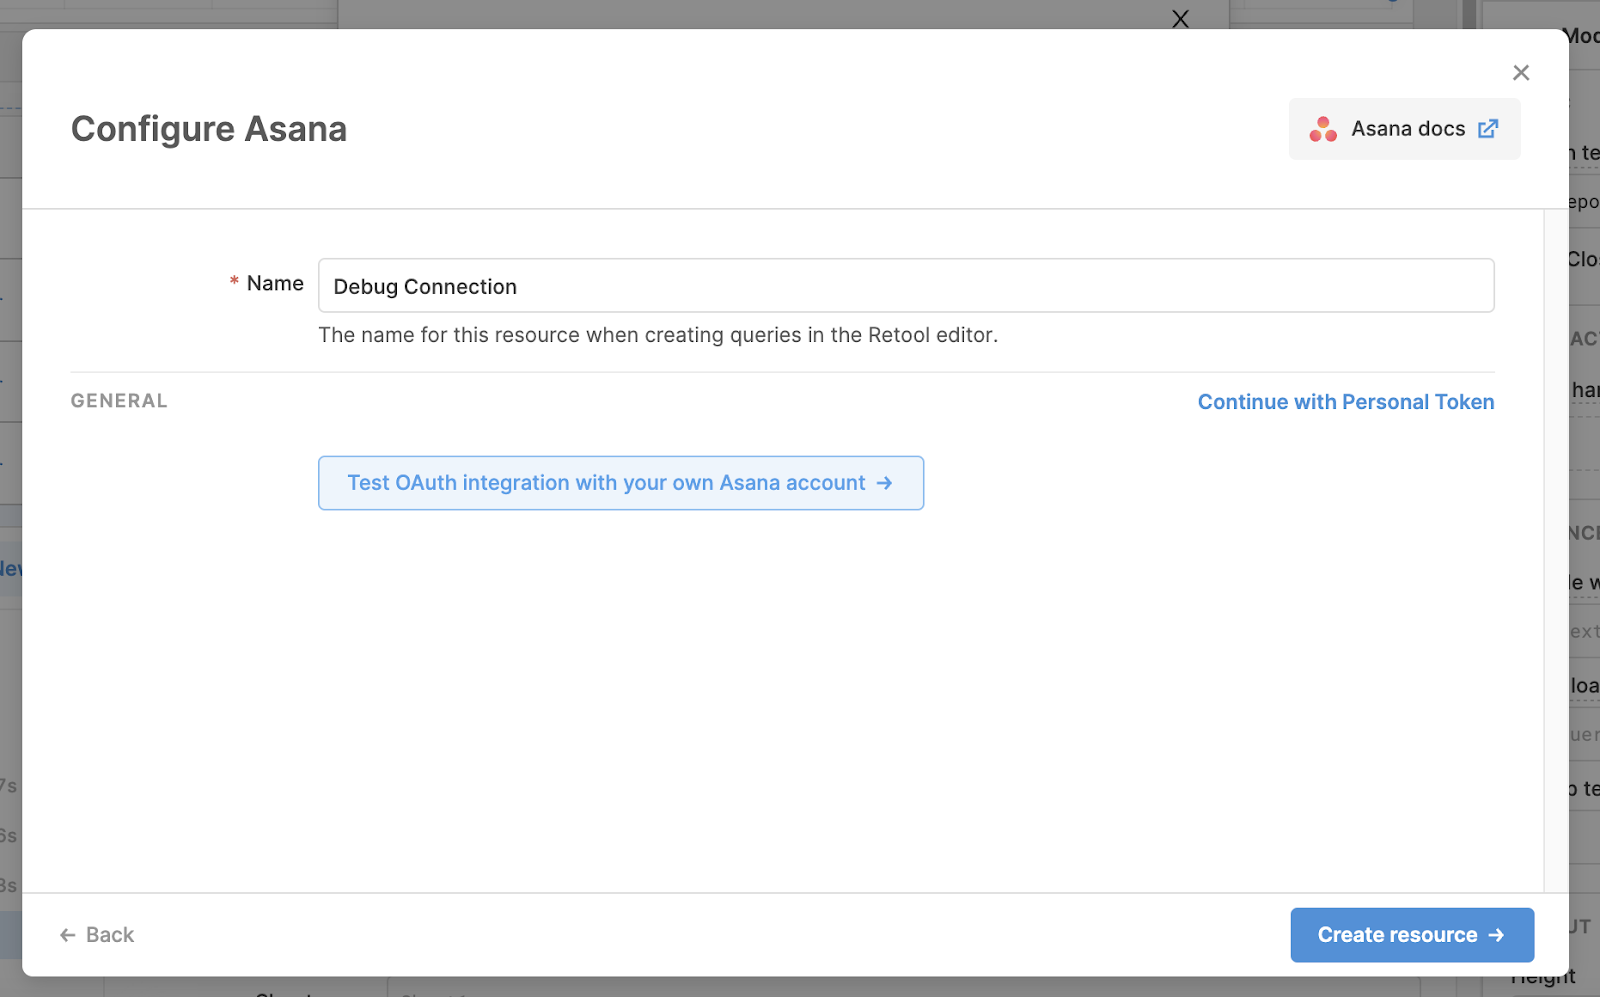
Task: Close the Configure Asana dialog
Action: pos(1521,73)
